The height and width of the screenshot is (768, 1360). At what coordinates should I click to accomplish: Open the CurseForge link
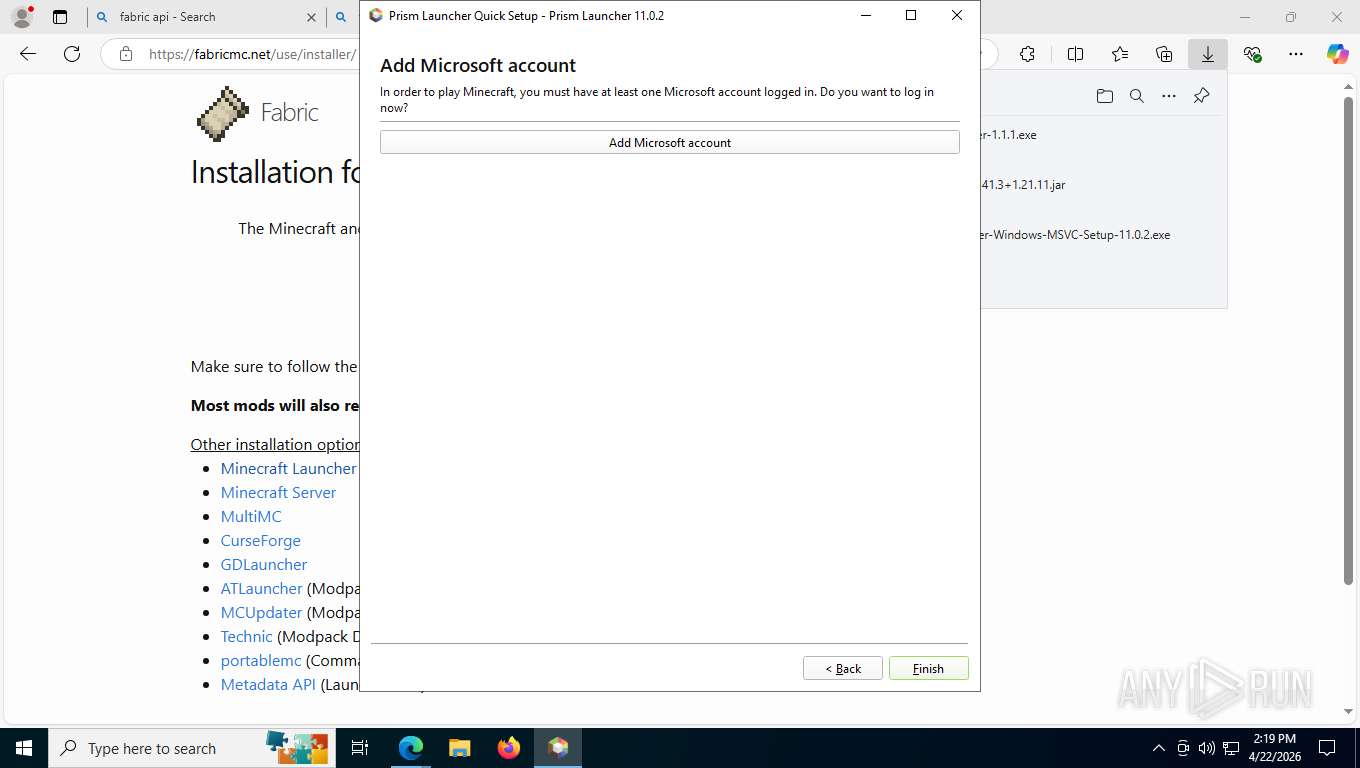(x=260, y=540)
